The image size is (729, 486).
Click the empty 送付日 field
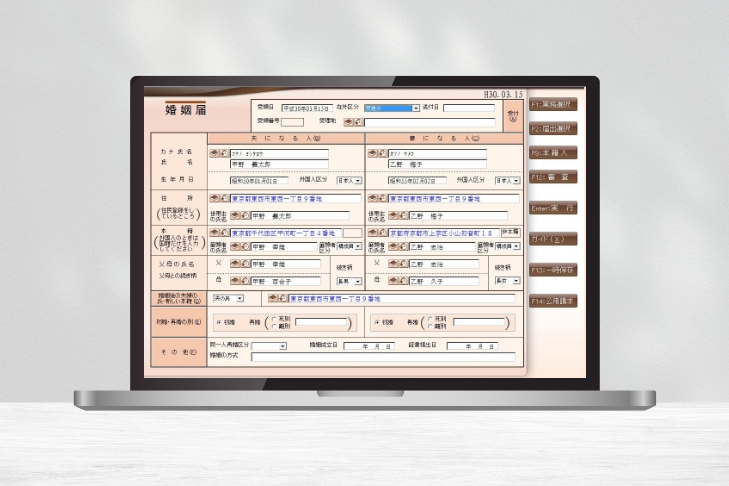point(469,108)
